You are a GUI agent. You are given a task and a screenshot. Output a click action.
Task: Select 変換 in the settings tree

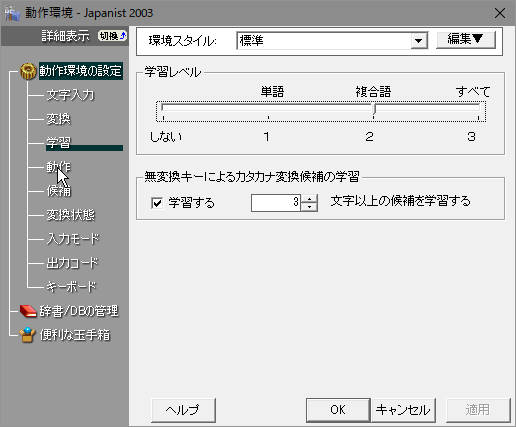pyautogui.click(x=58, y=119)
